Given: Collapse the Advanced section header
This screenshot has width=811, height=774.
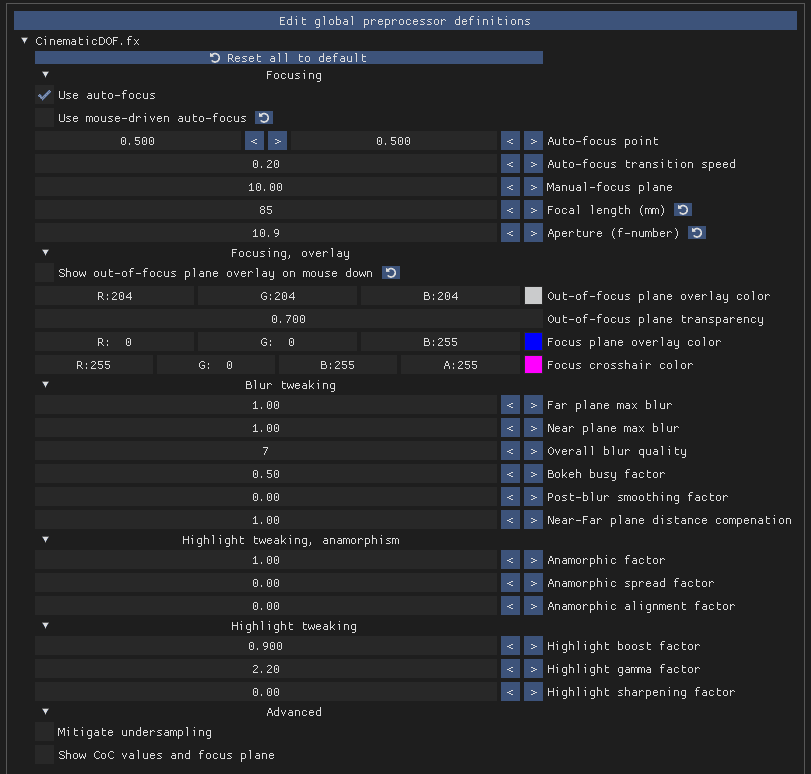Looking at the screenshot, I should point(45,712).
